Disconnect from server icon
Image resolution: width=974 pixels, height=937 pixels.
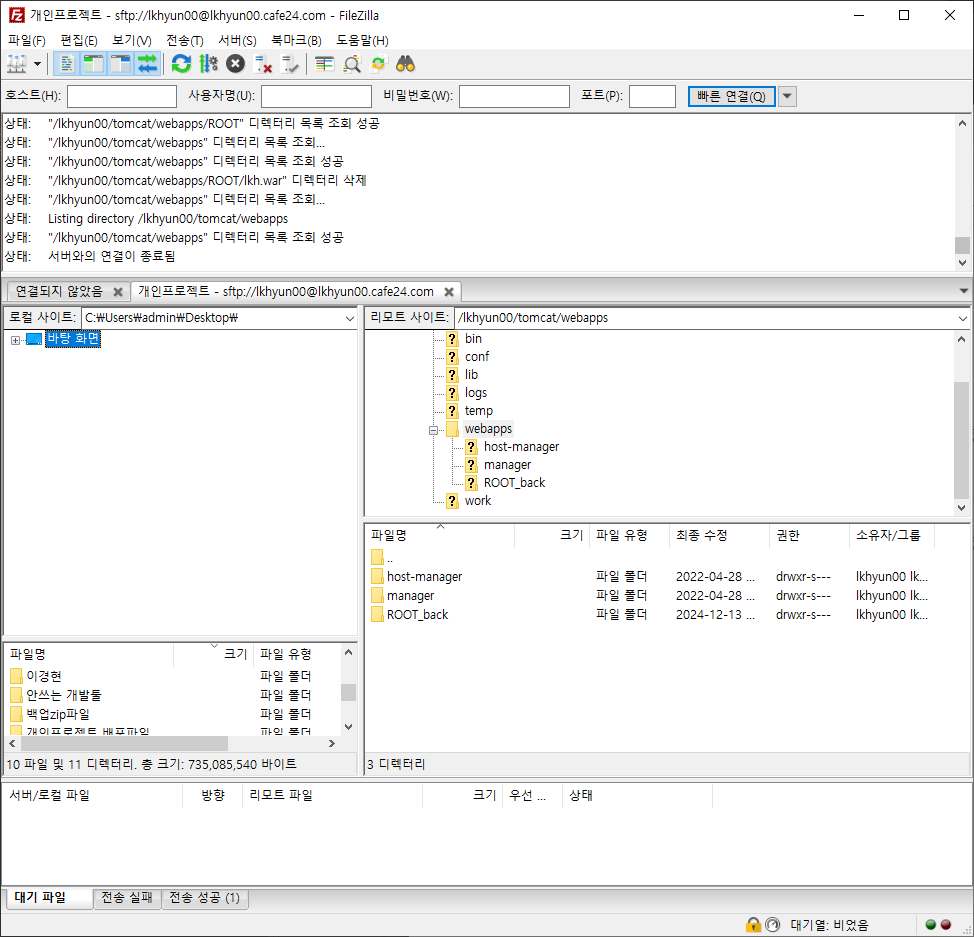click(x=263, y=64)
